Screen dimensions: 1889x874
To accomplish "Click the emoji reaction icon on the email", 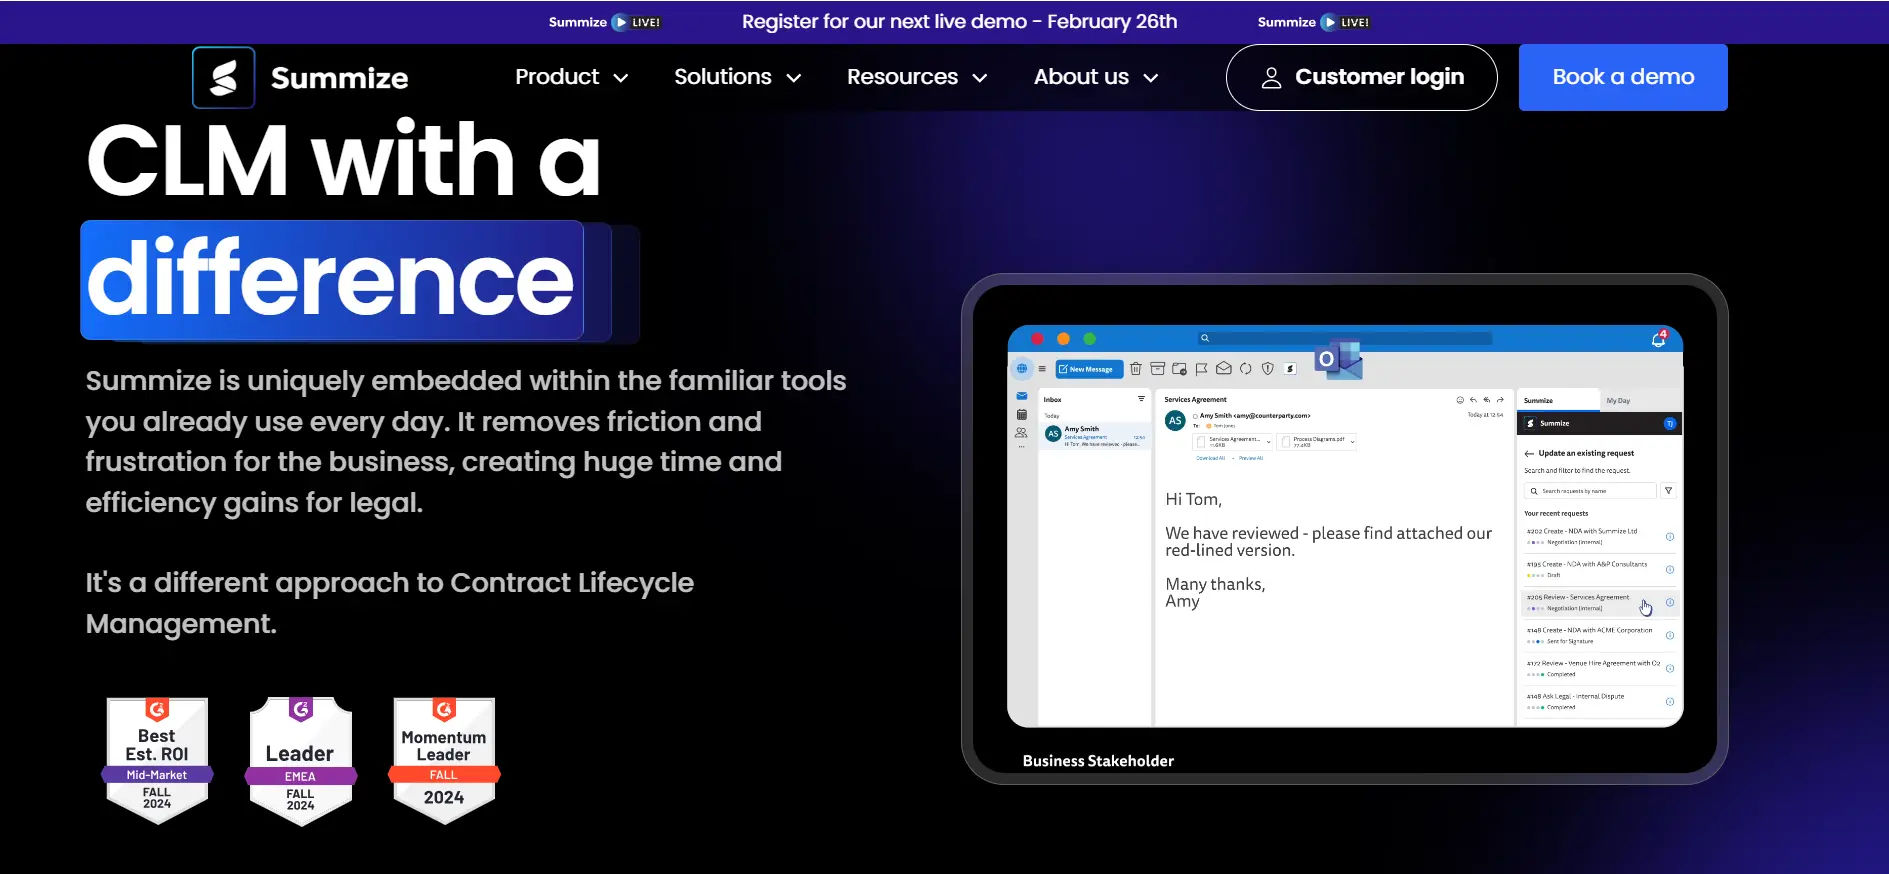I will pos(1460,400).
